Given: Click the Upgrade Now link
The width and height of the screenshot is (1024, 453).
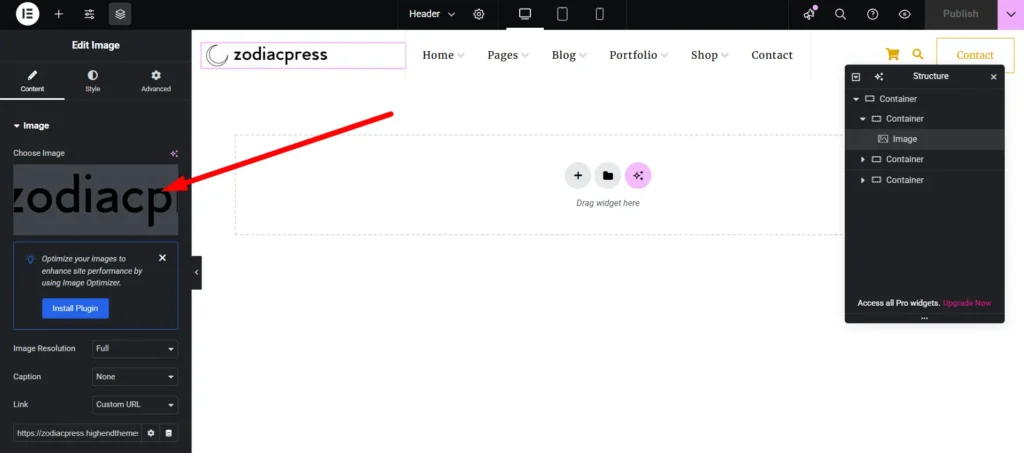Looking at the screenshot, I should 966,303.
